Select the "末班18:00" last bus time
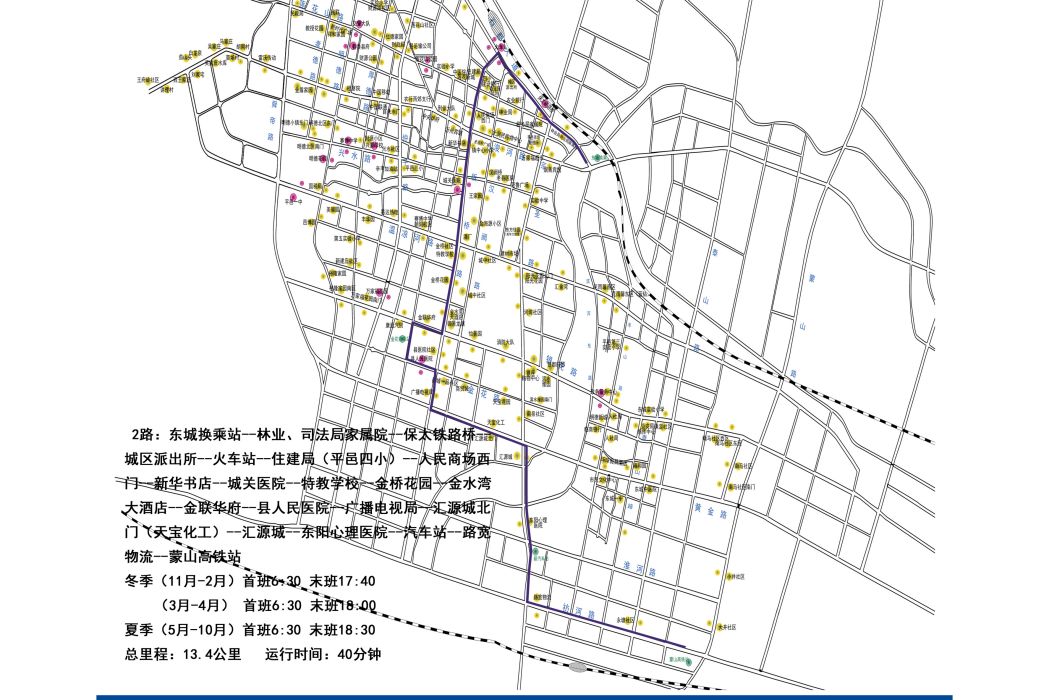This screenshot has width=1049, height=700. tap(343, 606)
